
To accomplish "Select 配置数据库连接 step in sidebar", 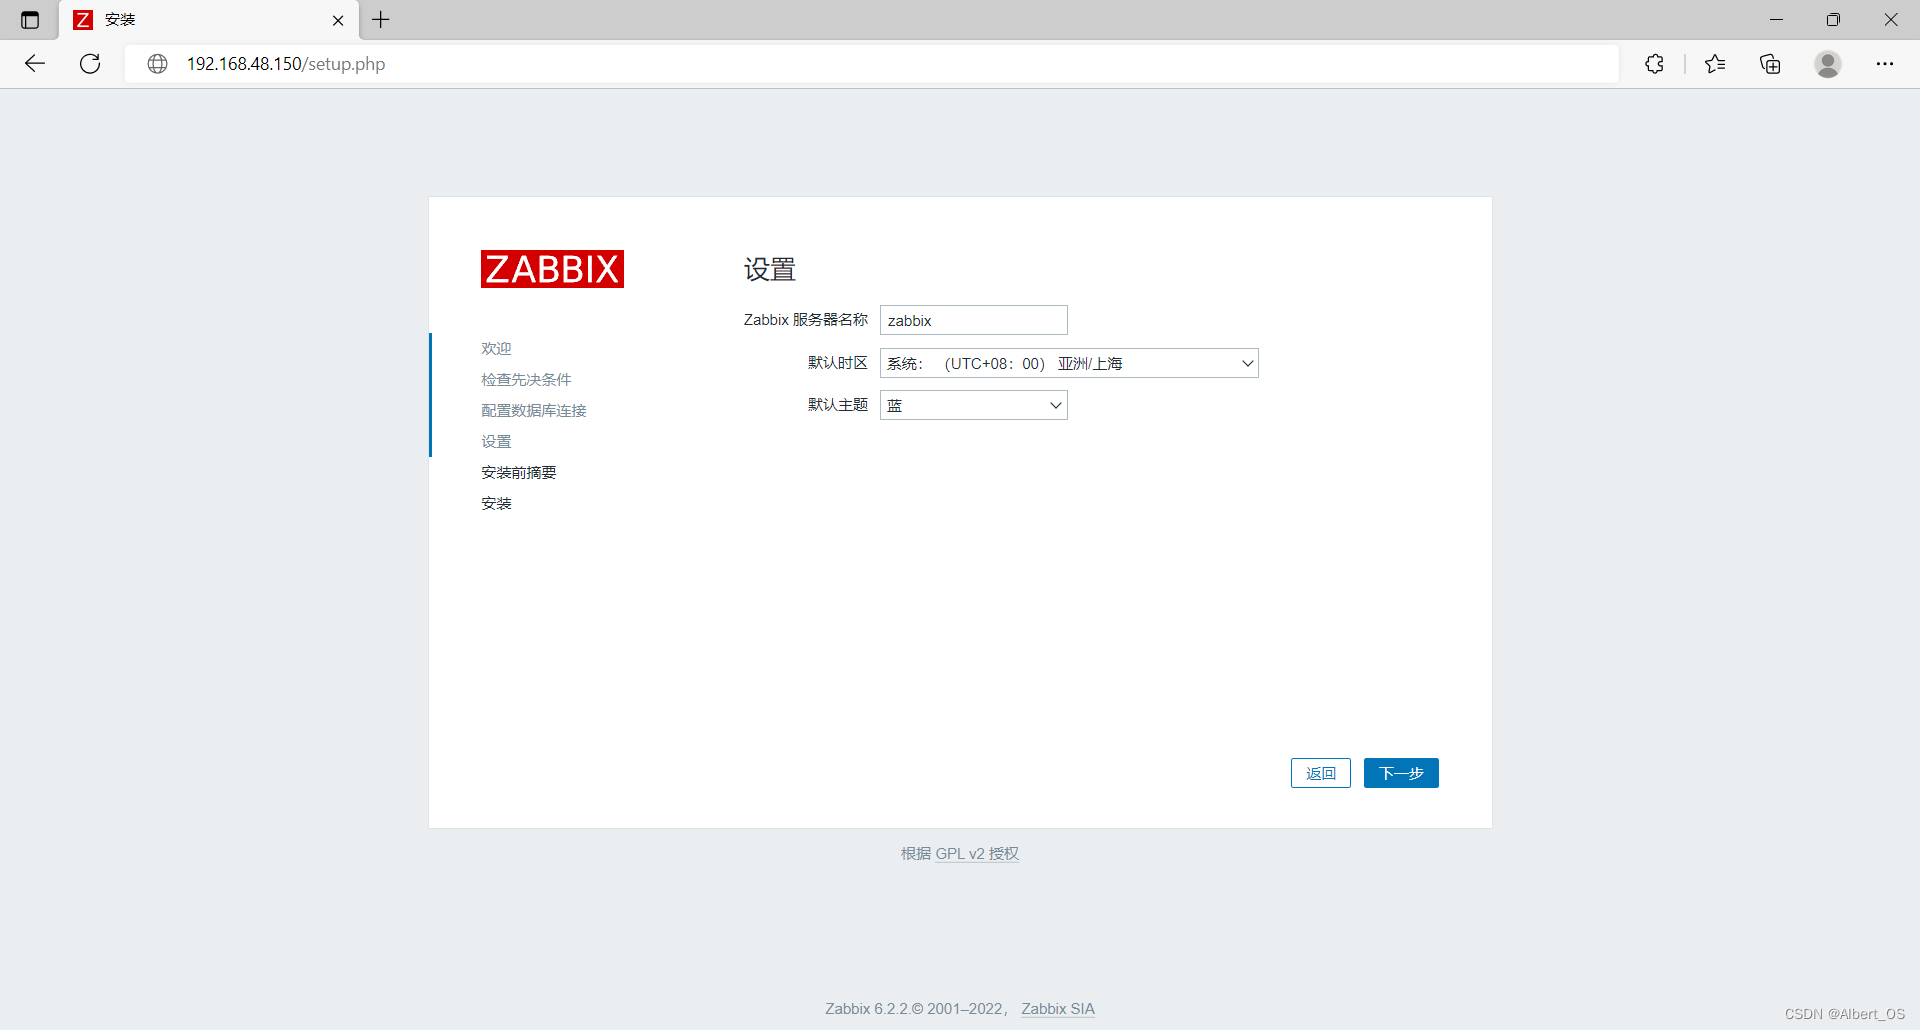I will pos(534,411).
